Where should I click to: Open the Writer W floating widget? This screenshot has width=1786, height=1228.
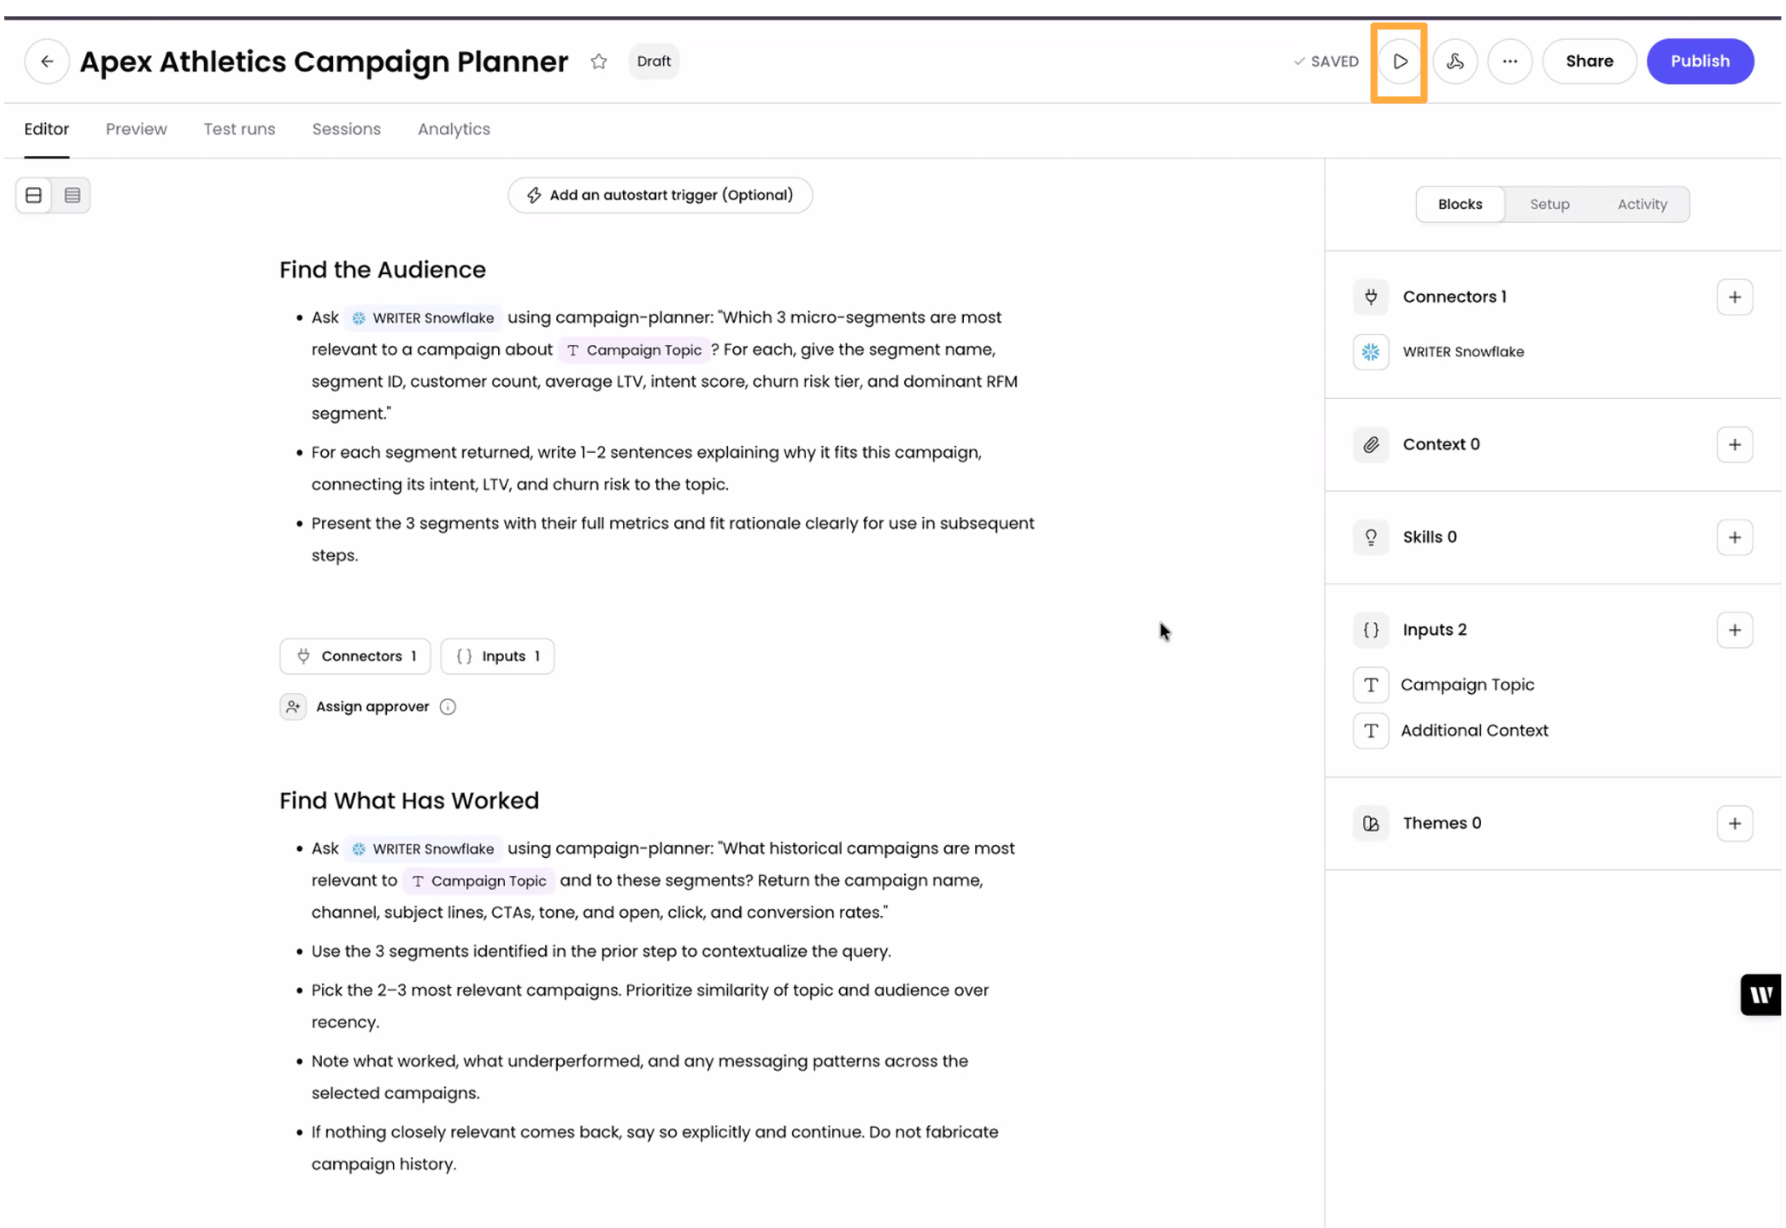pyautogui.click(x=1761, y=995)
